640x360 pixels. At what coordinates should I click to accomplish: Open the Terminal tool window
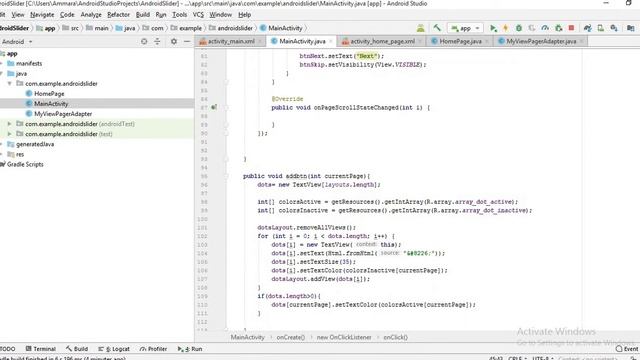[x=40, y=349]
